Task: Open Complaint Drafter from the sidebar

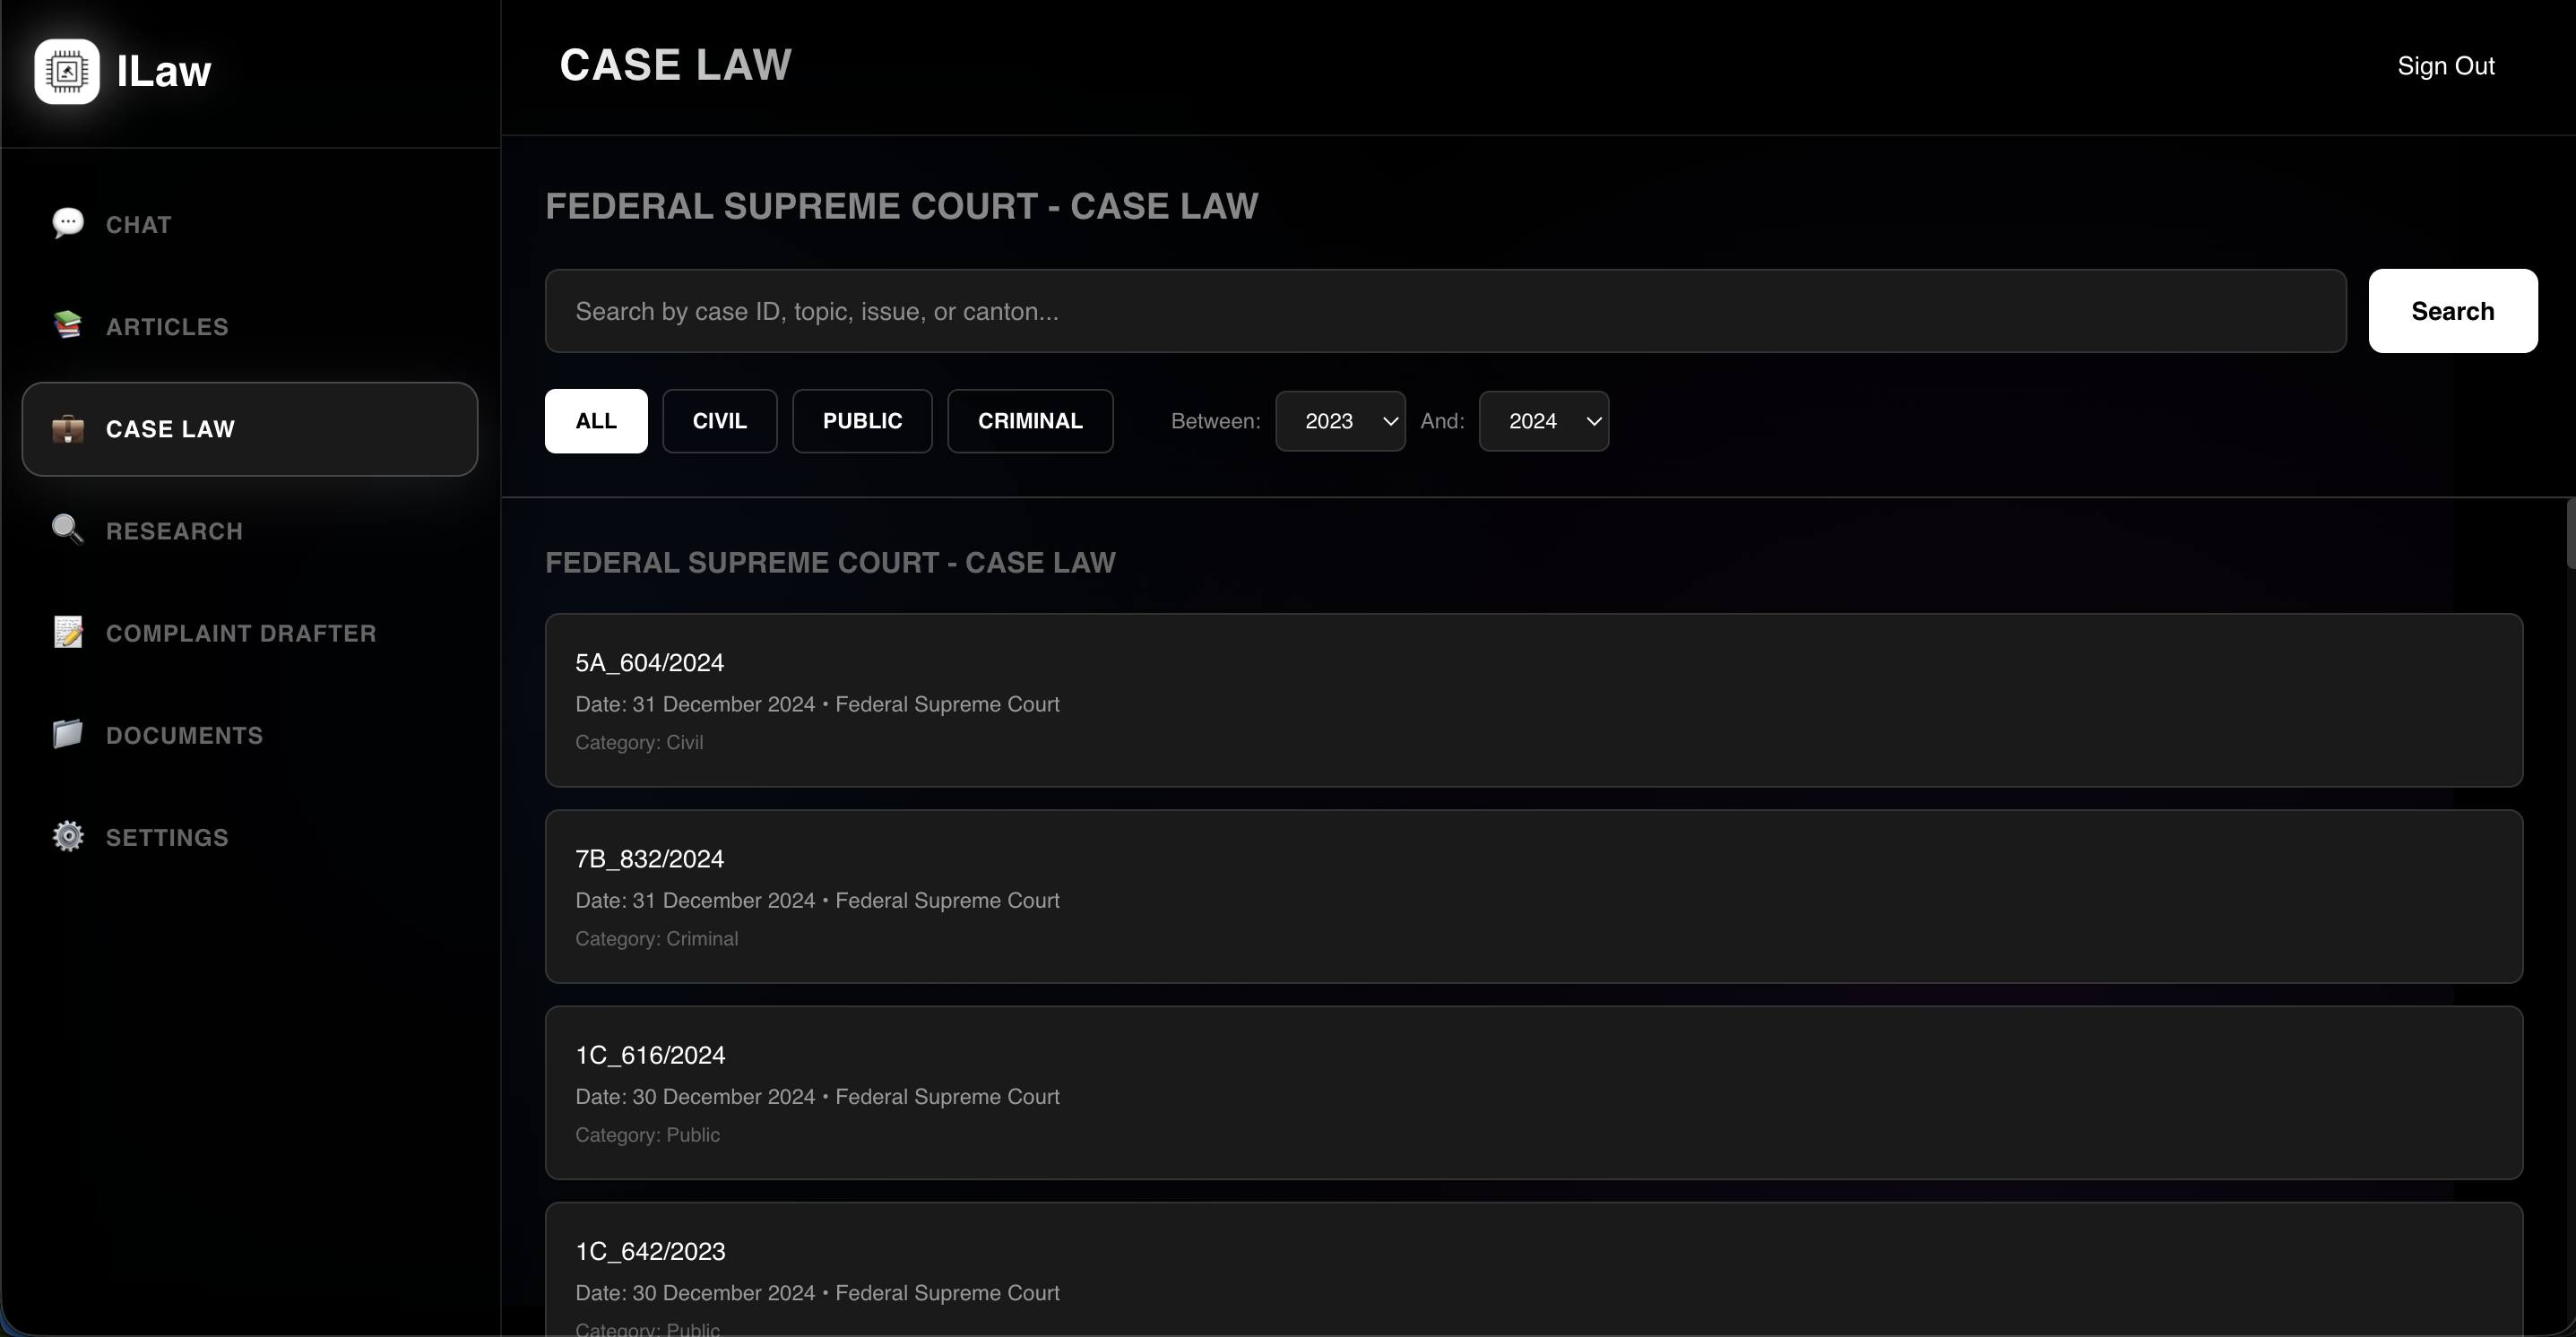Action: point(241,633)
